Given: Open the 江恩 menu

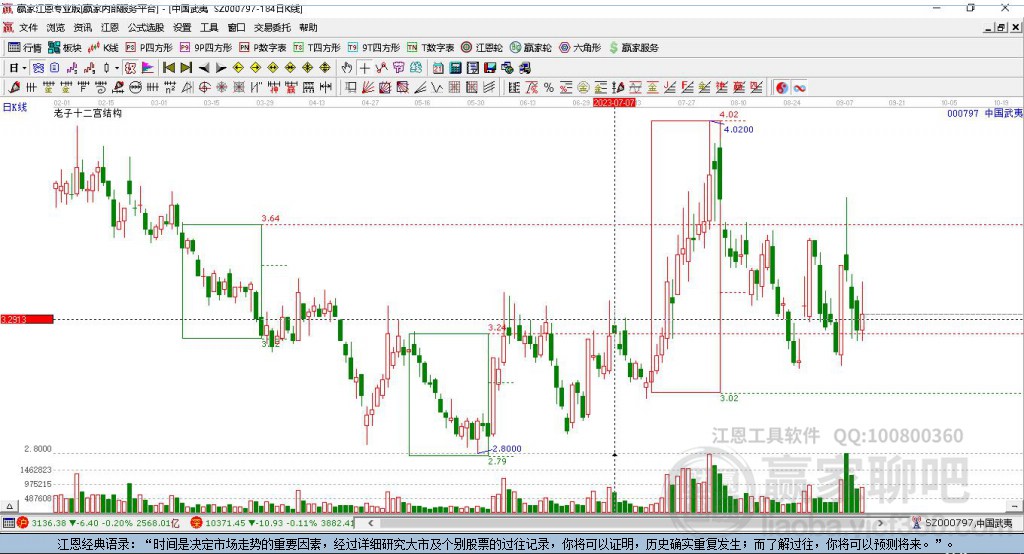Looking at the screenshot, I should click(x=110, y=27).
